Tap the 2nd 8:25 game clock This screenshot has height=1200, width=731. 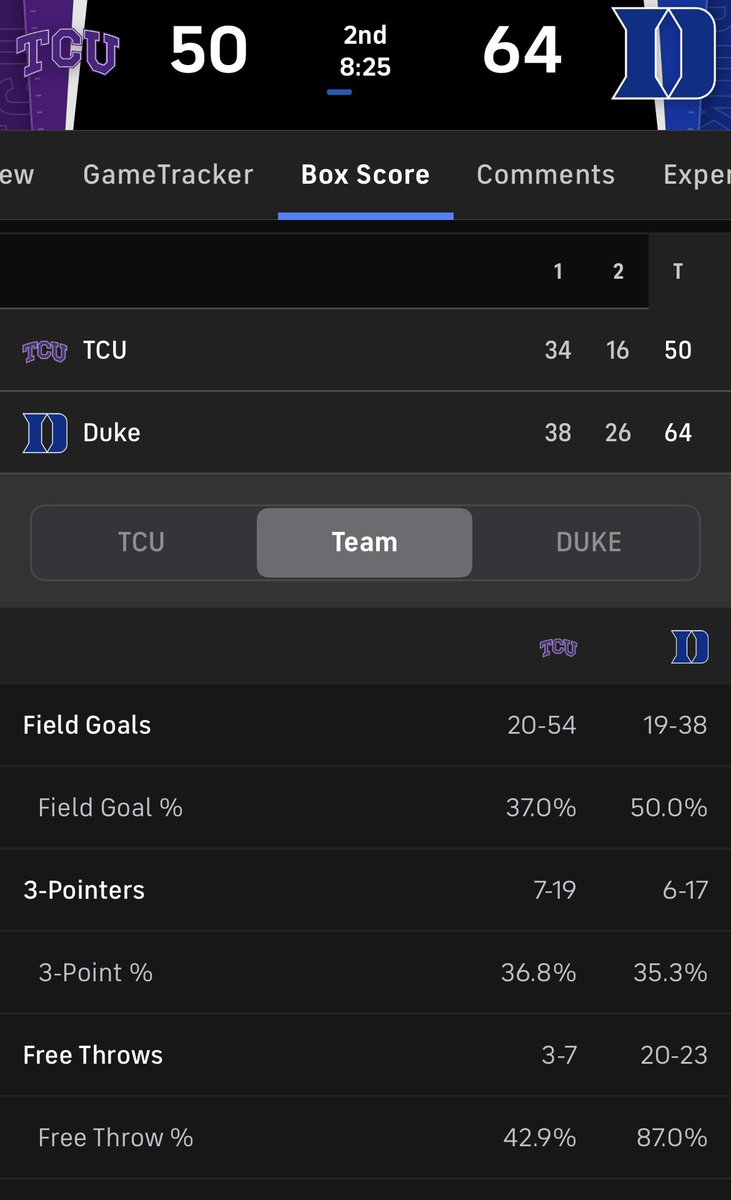click(x=365, y=52)
